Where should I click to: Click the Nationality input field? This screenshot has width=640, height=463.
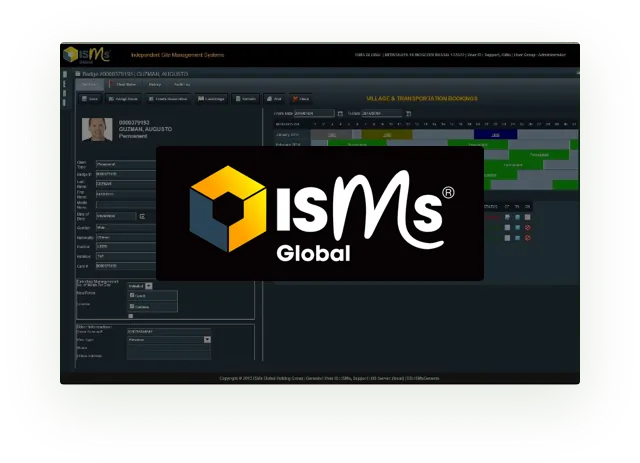point(126,238)
